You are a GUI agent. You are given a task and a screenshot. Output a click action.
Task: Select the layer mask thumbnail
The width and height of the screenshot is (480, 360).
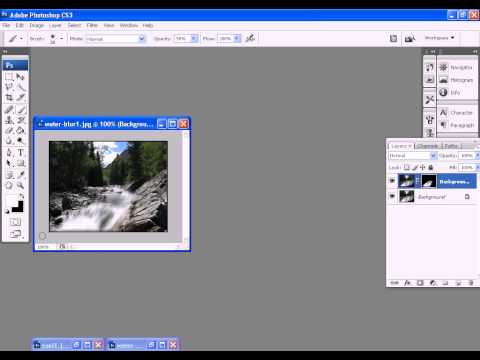(429, 181)
